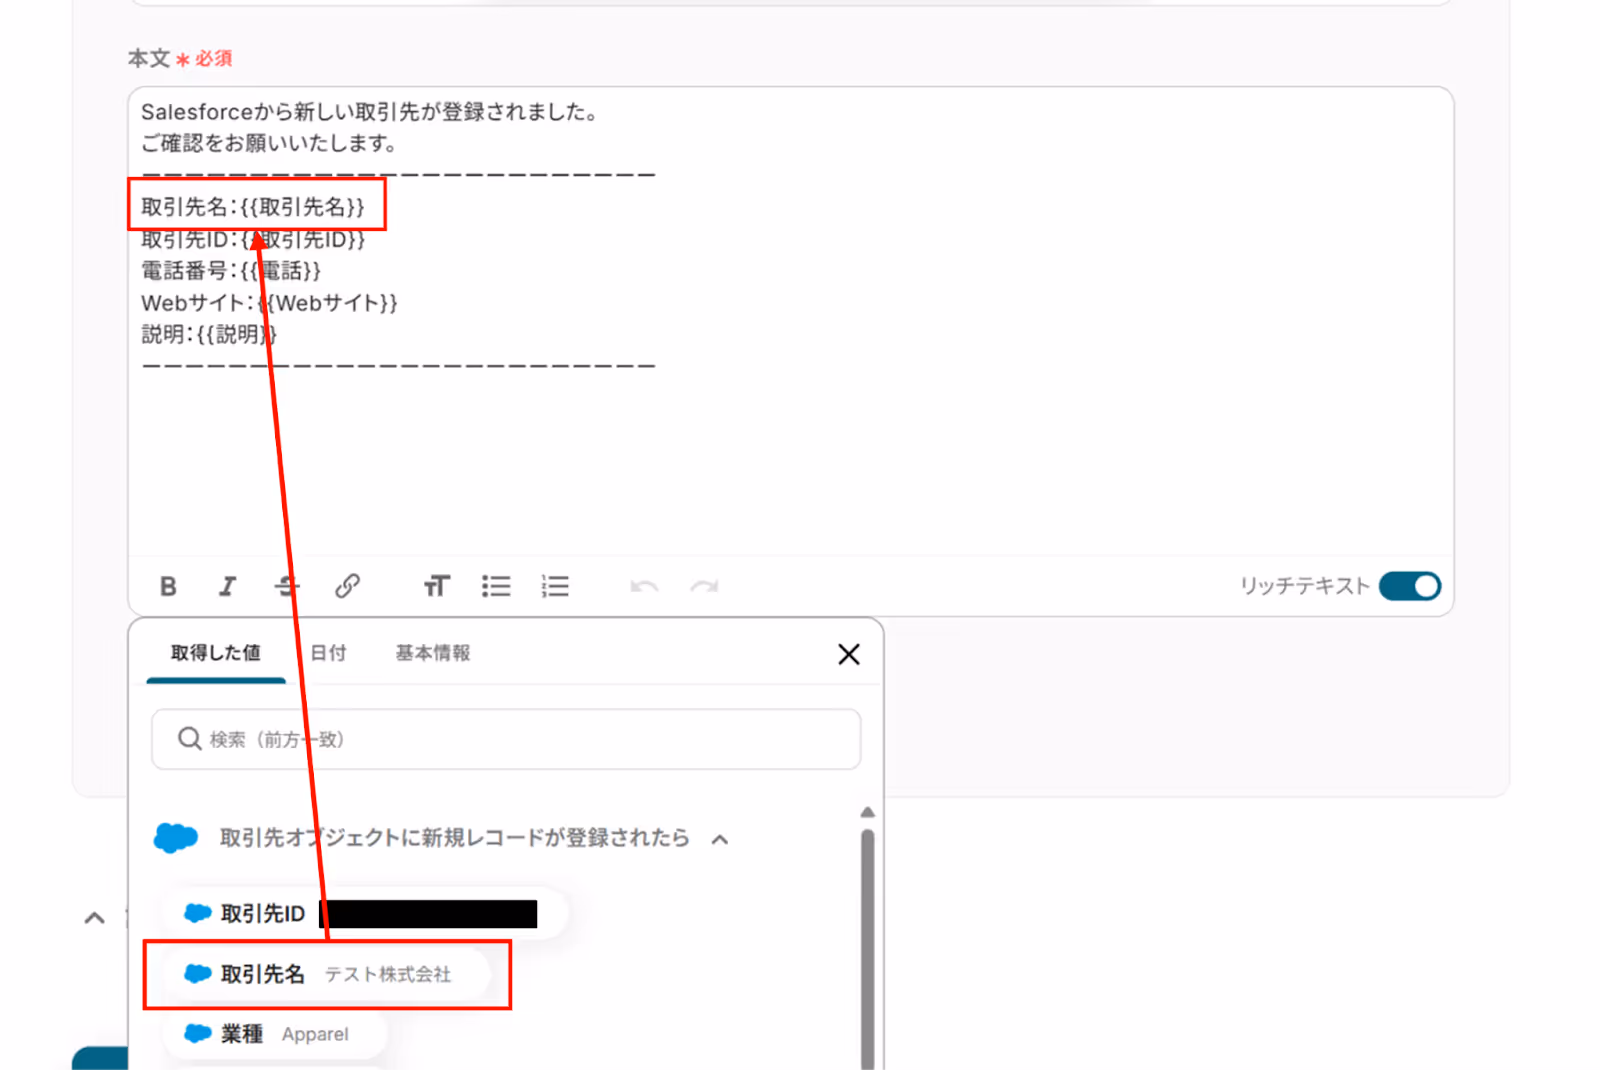Insert a link with chain icon
Viewport: 1600px width, 1070px height.
click(x=347, y=586)
